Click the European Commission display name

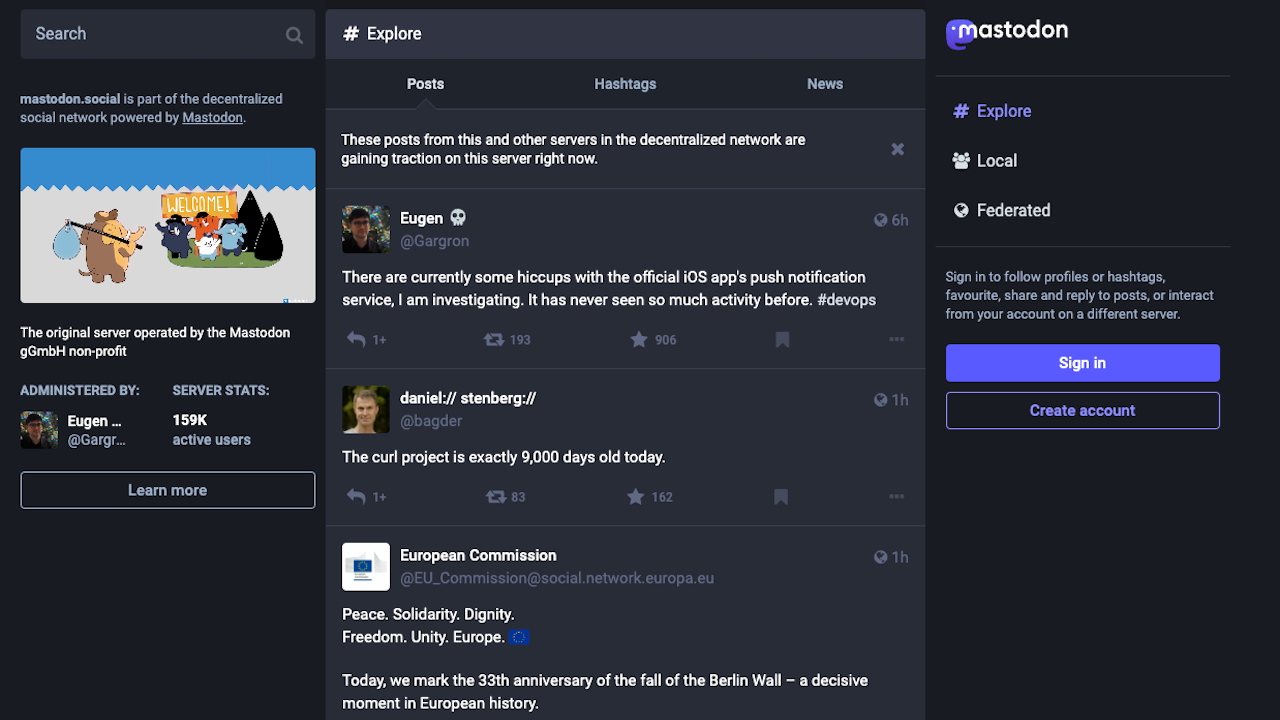click(478, 555)
